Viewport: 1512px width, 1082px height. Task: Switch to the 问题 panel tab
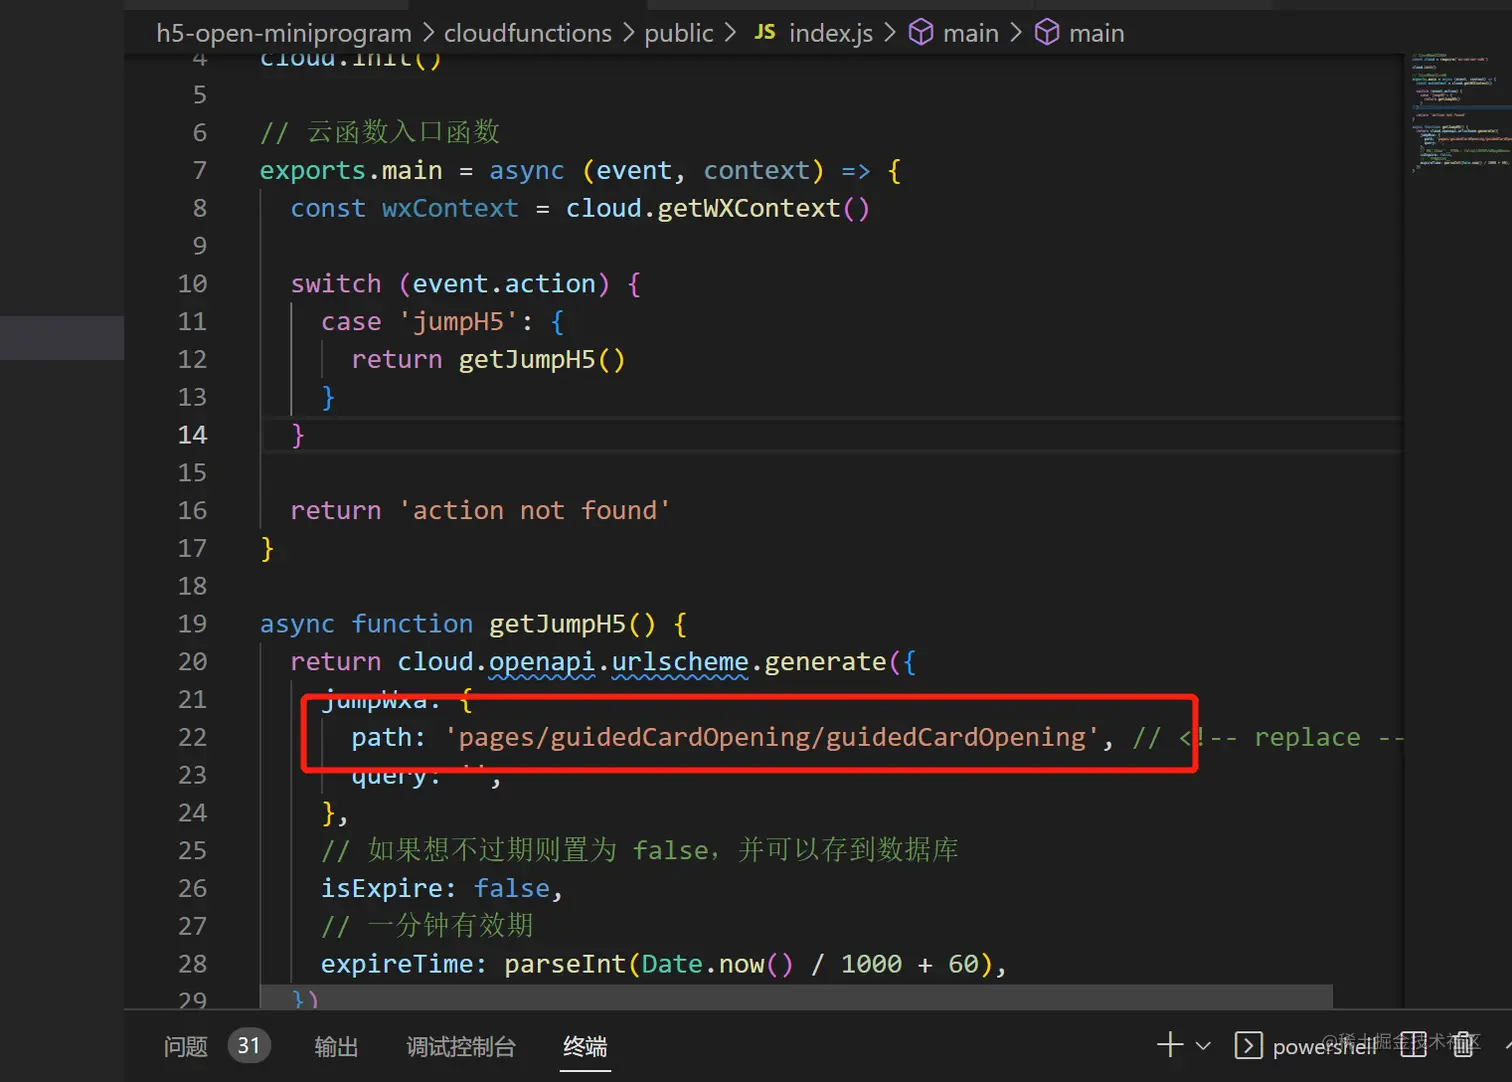186,1047
